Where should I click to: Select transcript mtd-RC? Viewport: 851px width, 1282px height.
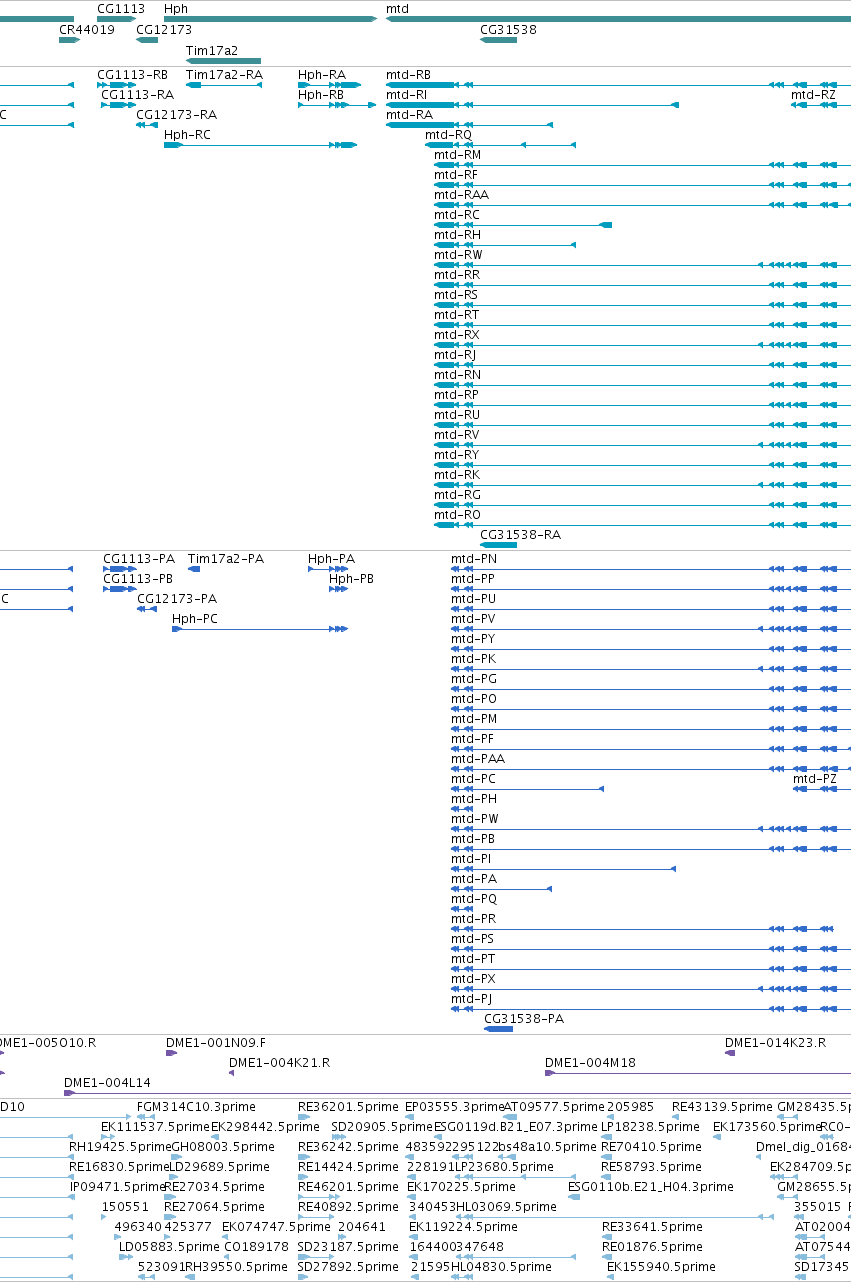click(x=457, y=215)
